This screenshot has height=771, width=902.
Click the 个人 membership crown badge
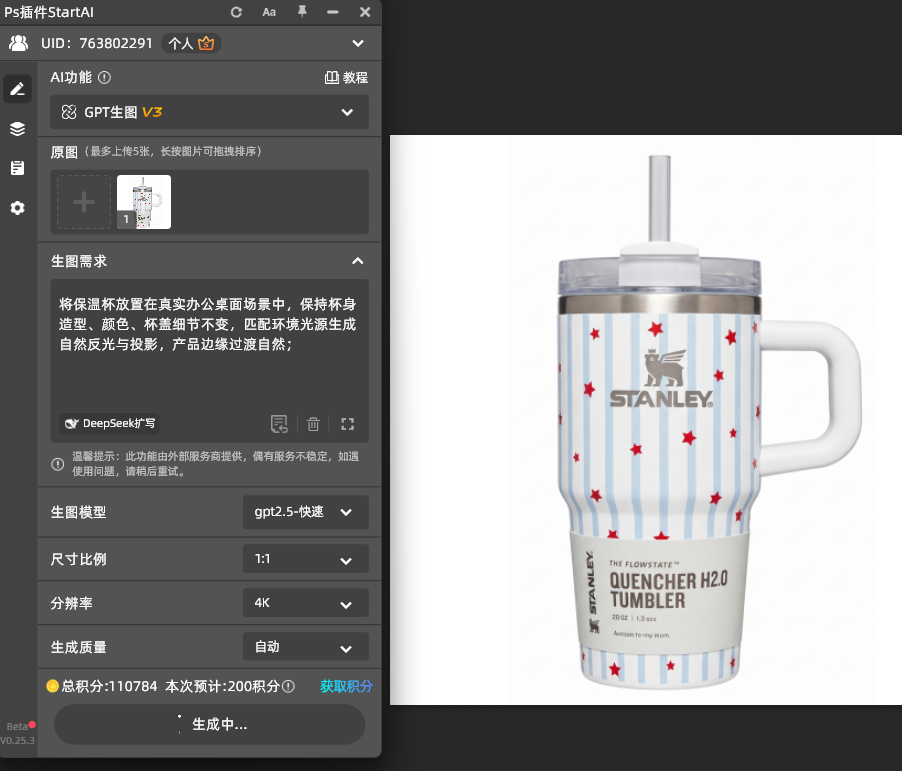click(191, 43)
